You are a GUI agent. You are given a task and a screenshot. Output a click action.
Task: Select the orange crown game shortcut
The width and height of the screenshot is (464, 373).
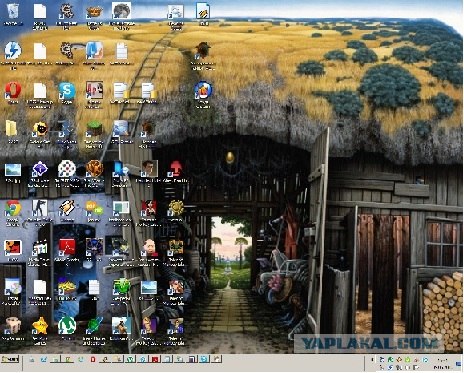[x=94, y=11]
